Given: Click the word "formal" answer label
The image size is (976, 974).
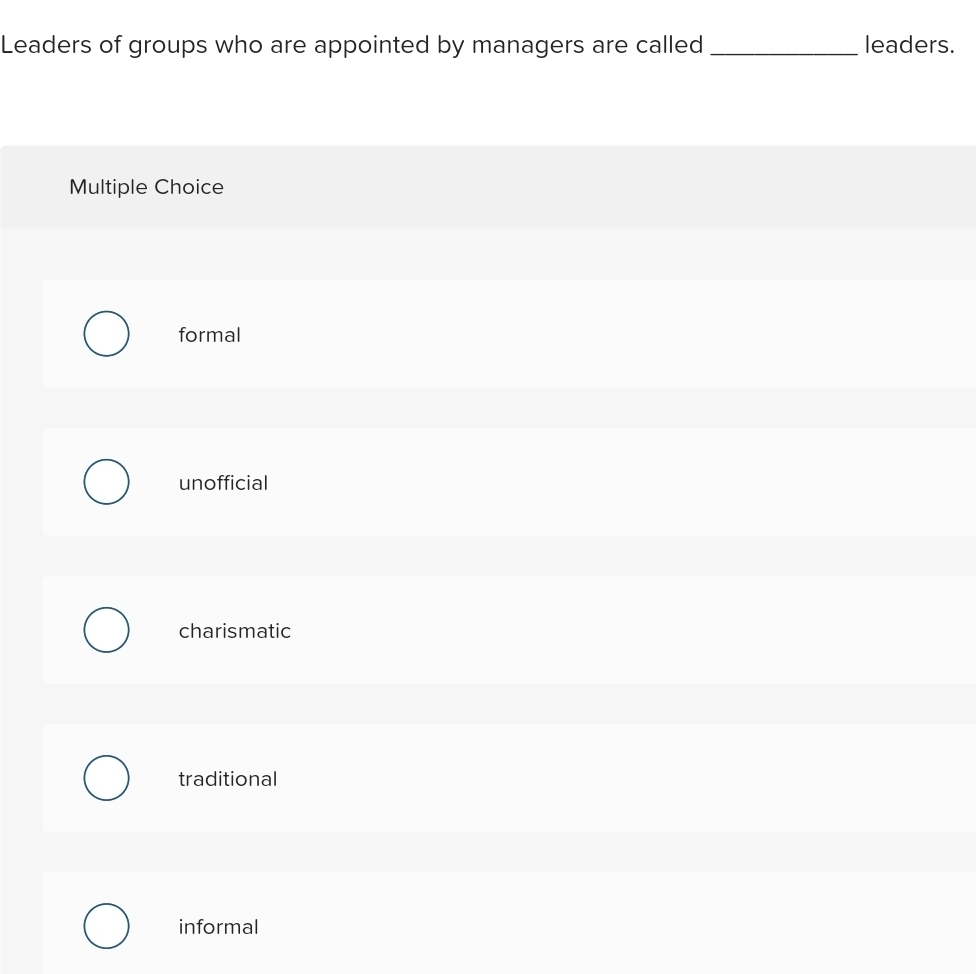Looking at the screenshot, I should point(209,335).
